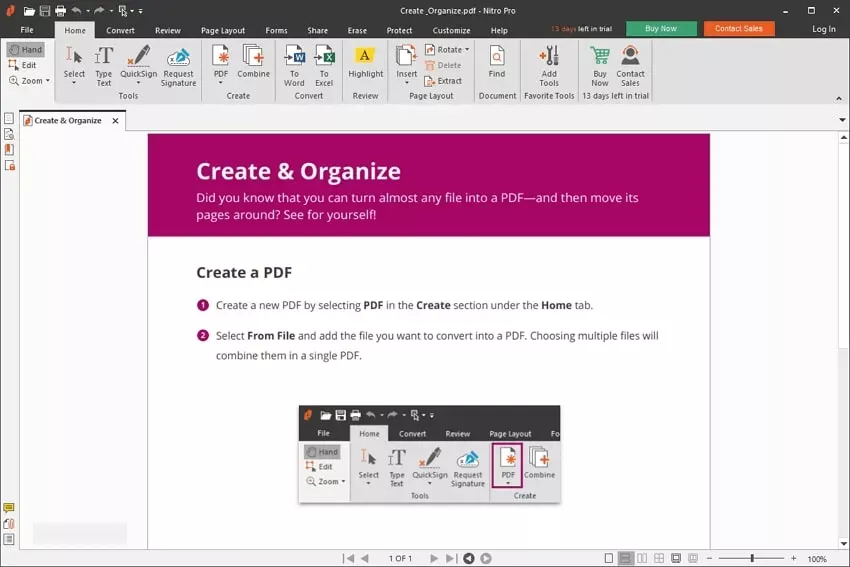Enable single page view in status bar

click(x=609, y=558)
